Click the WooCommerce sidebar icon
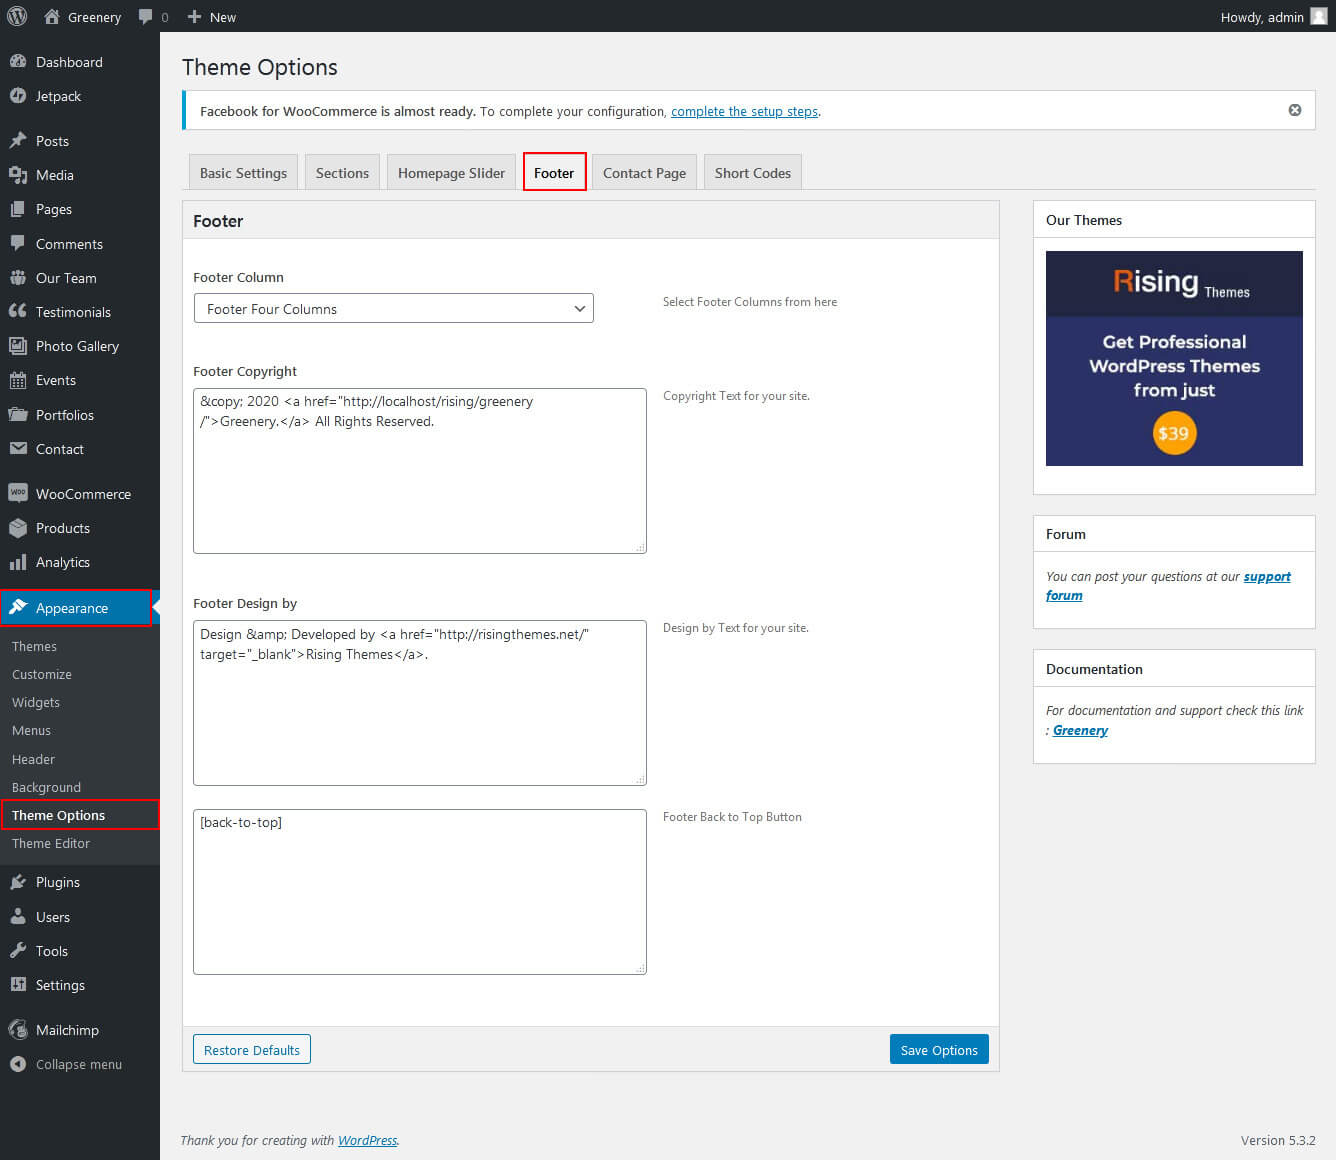1336x1160 pixels. [18, 494]
